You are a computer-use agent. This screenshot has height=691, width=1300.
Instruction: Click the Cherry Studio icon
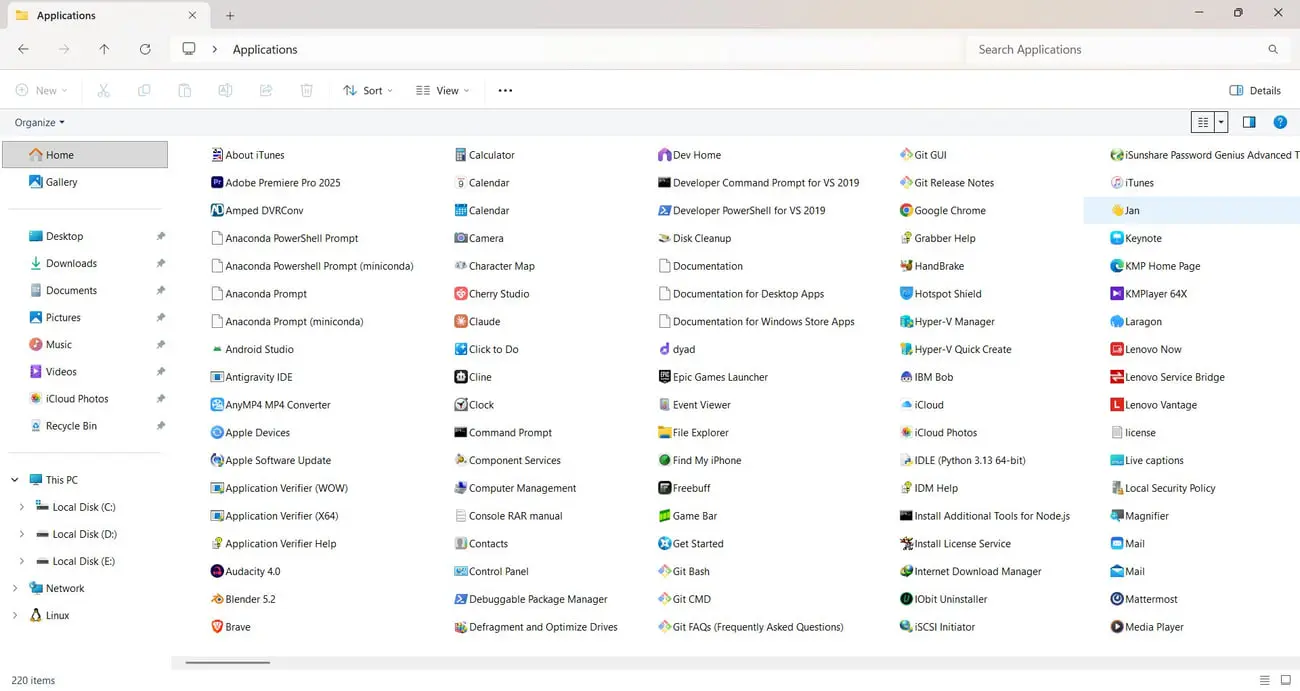pos(460,294)
